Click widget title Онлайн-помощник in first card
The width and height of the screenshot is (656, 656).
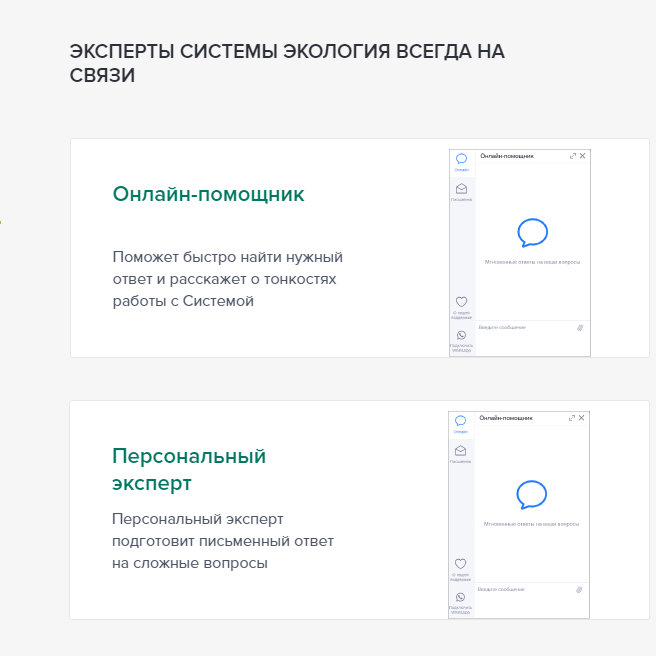click(x=507, y=156)
